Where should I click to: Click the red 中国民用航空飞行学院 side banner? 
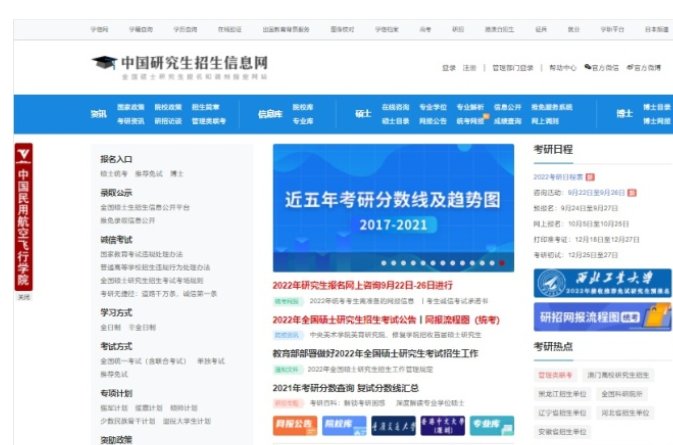[24, 217]
